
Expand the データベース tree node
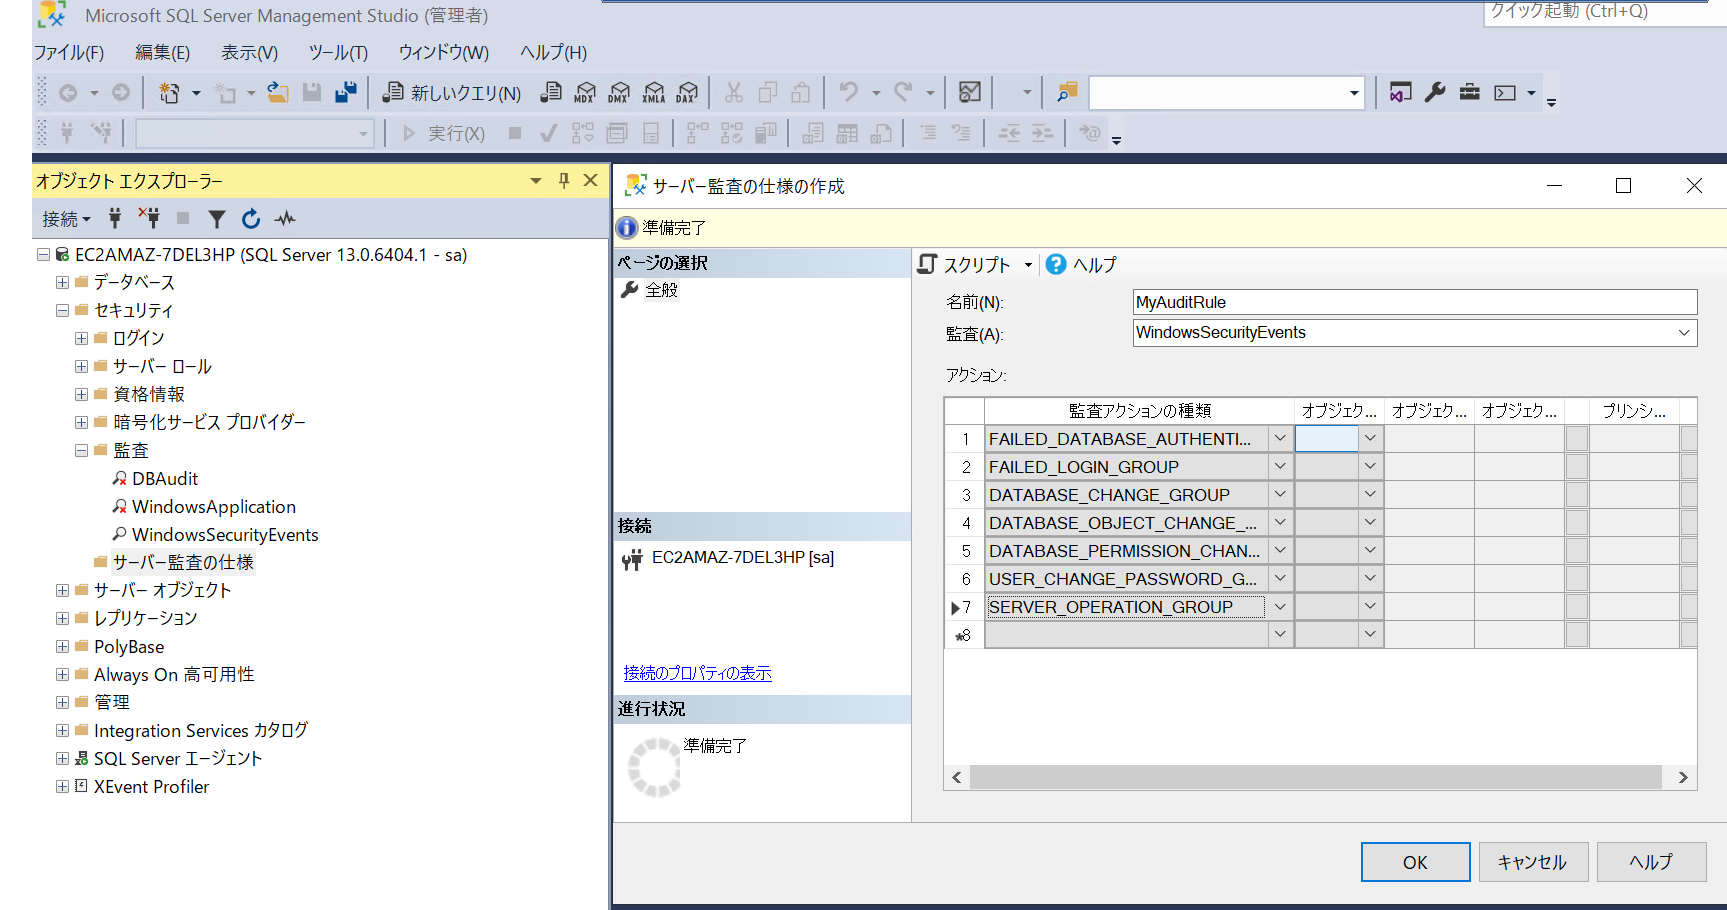(x=63, y=283)
